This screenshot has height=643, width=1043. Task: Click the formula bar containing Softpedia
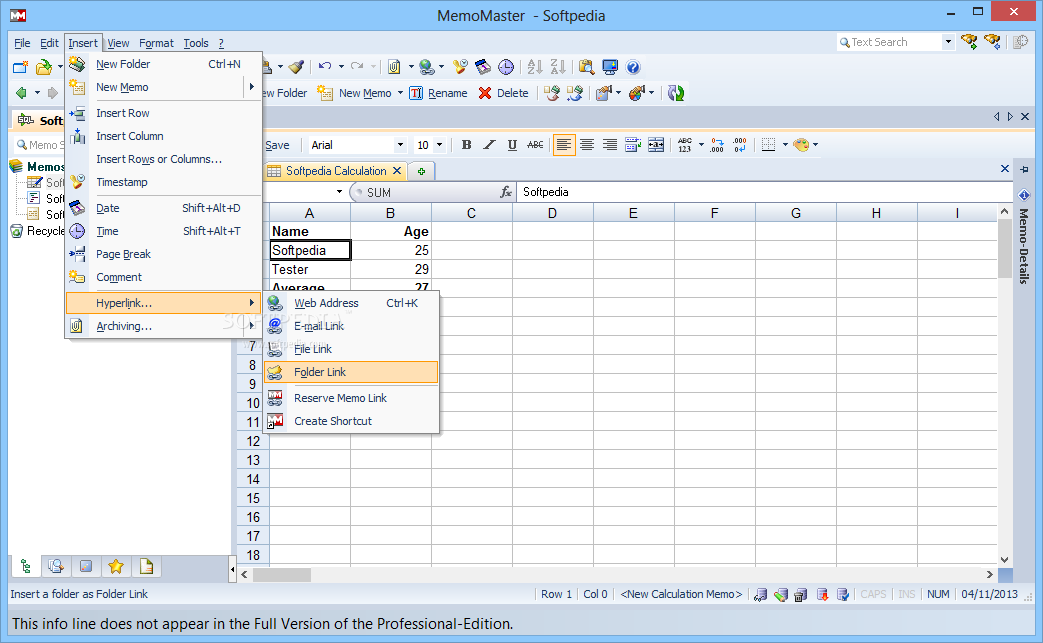coord(764,192)
